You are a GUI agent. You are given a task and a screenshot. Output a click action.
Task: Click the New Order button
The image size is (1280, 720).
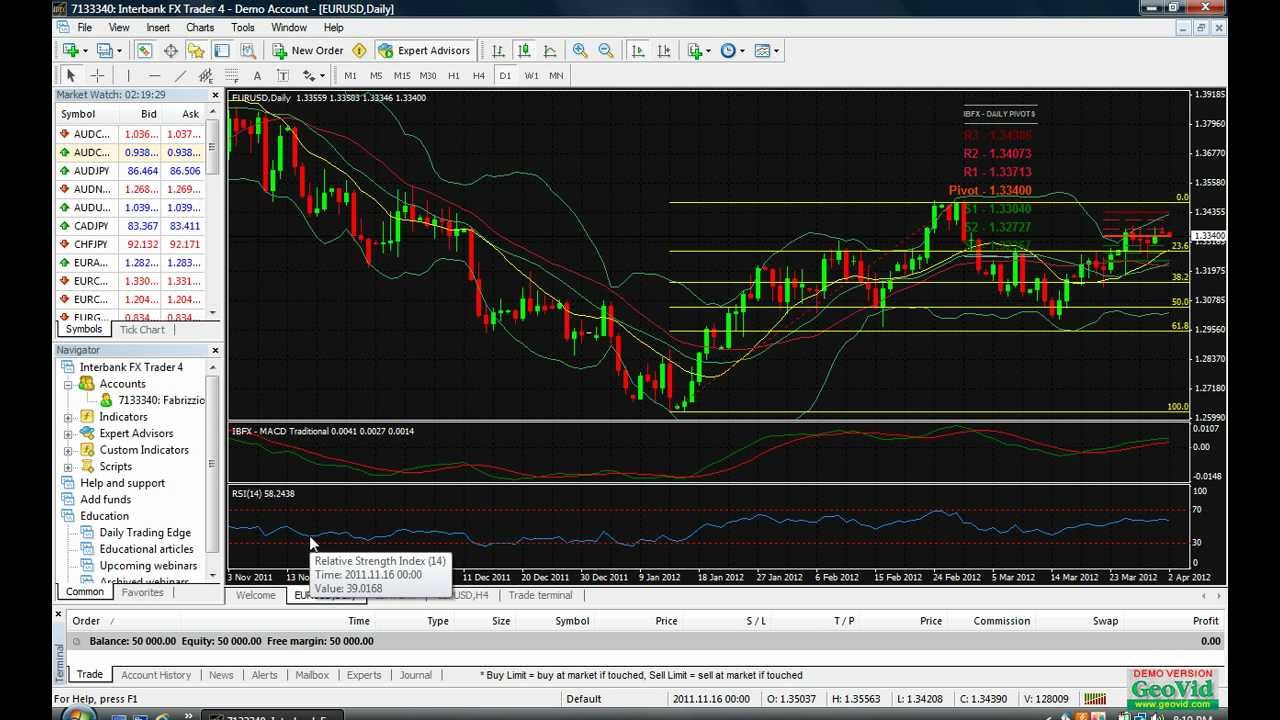(308, 50)
